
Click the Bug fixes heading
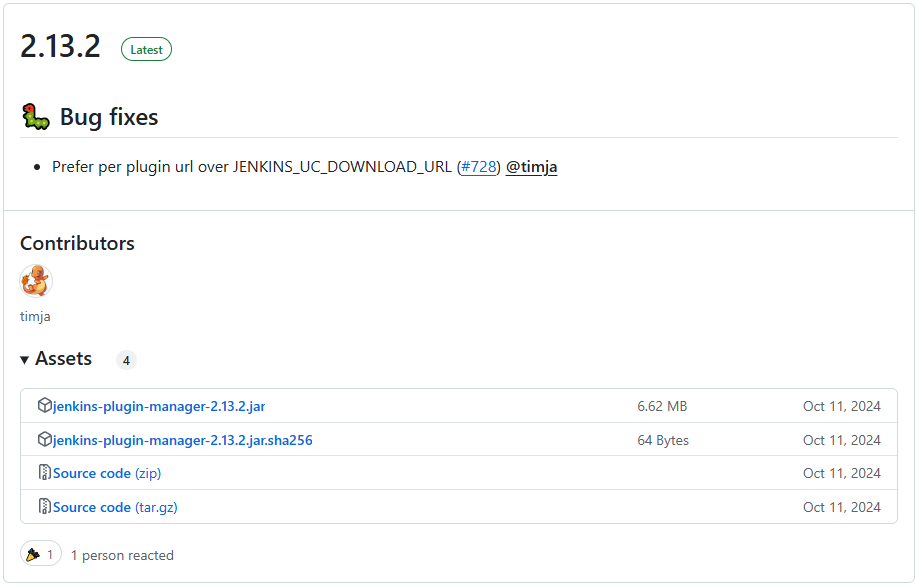point(109,117)
